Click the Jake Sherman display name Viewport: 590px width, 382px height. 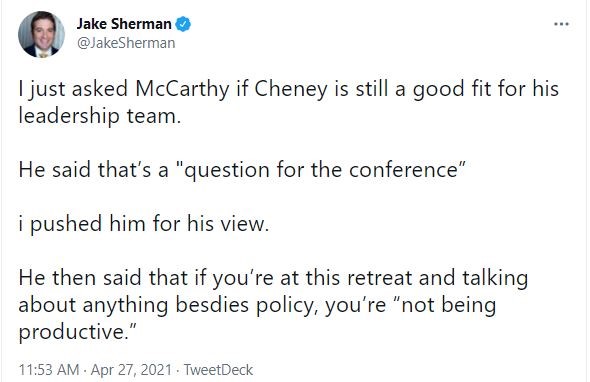click(x=124, y=24)
